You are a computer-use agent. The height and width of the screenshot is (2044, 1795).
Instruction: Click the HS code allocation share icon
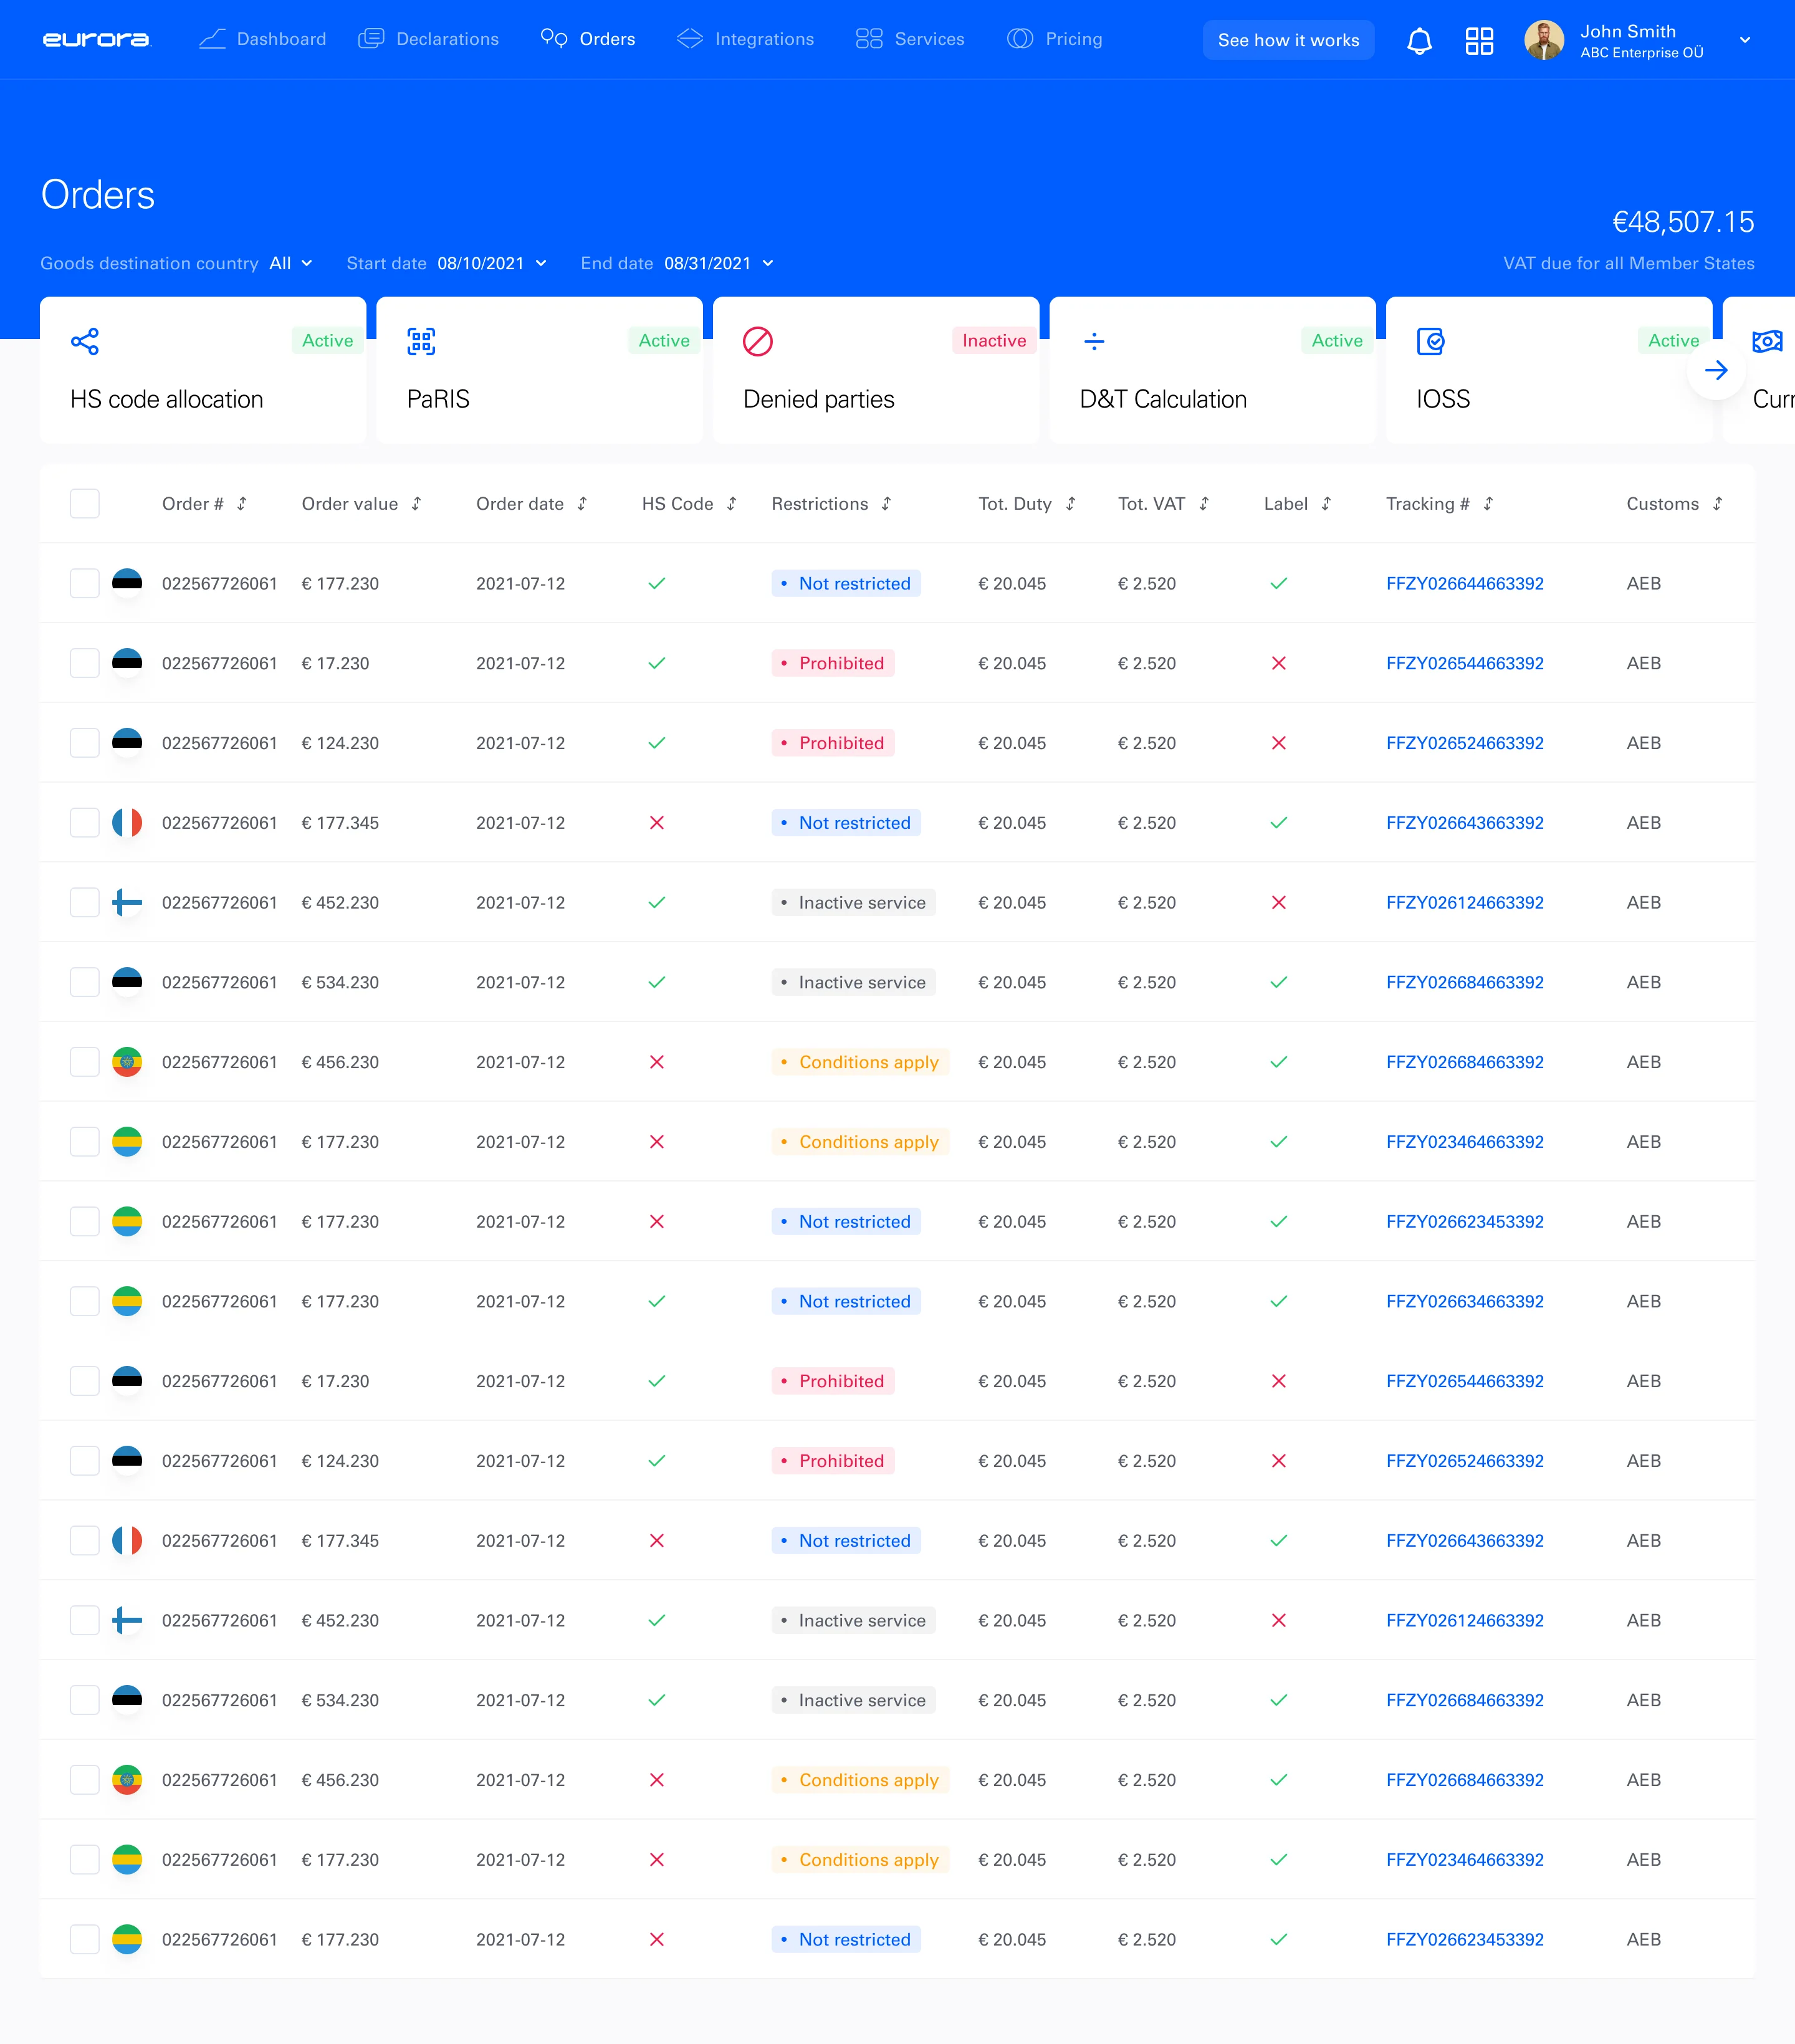pyautogui.click(x=85, y=341)
